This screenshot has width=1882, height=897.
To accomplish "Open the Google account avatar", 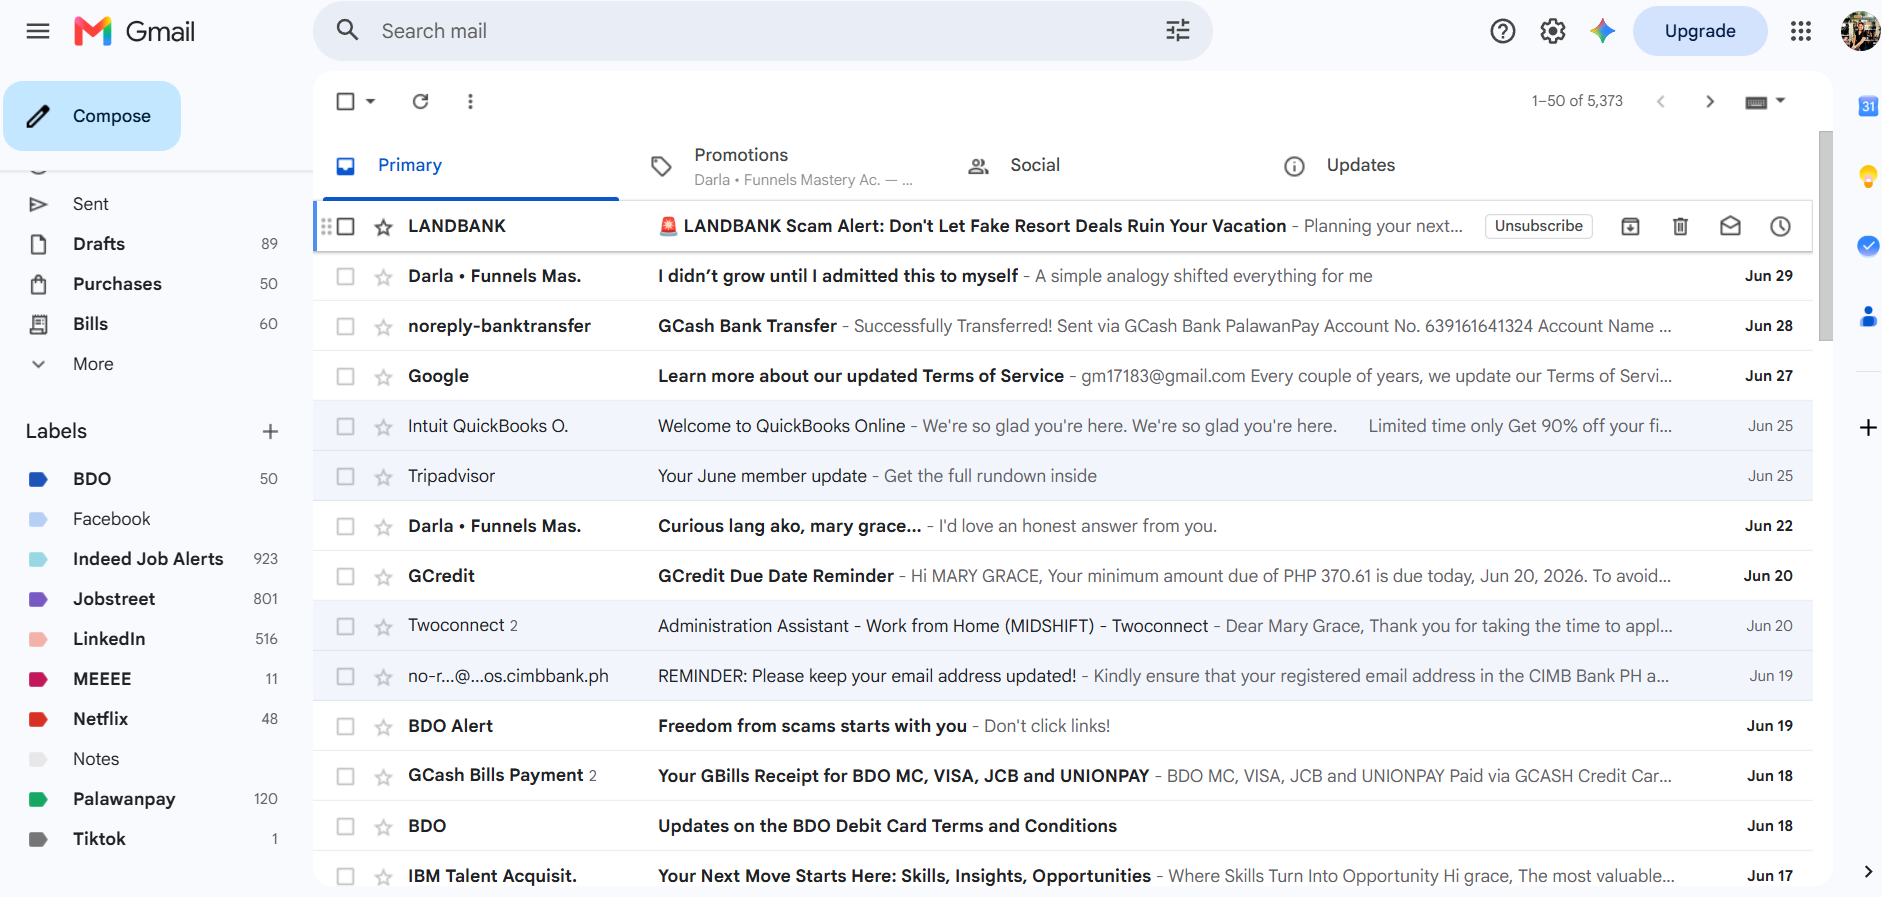I will click(x=1860, y=31).
